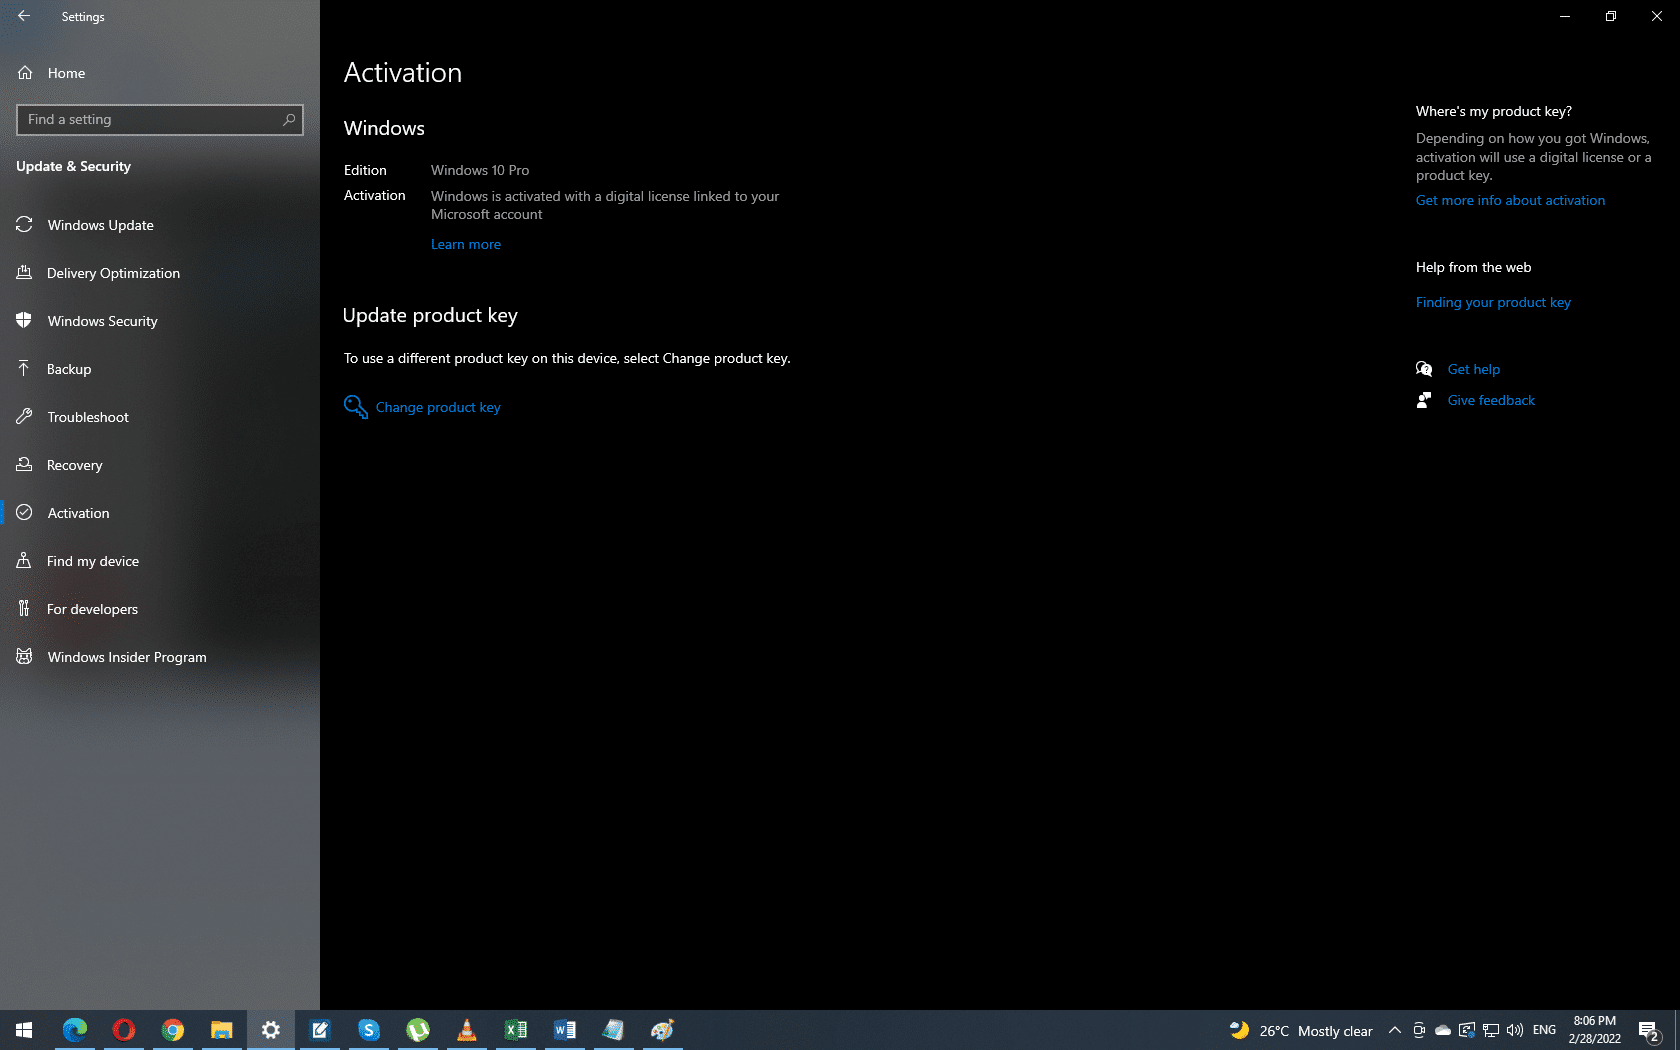Open Windows Update settings
1680x1050 pixels.
pyautogui.click(x=100, y=225)
